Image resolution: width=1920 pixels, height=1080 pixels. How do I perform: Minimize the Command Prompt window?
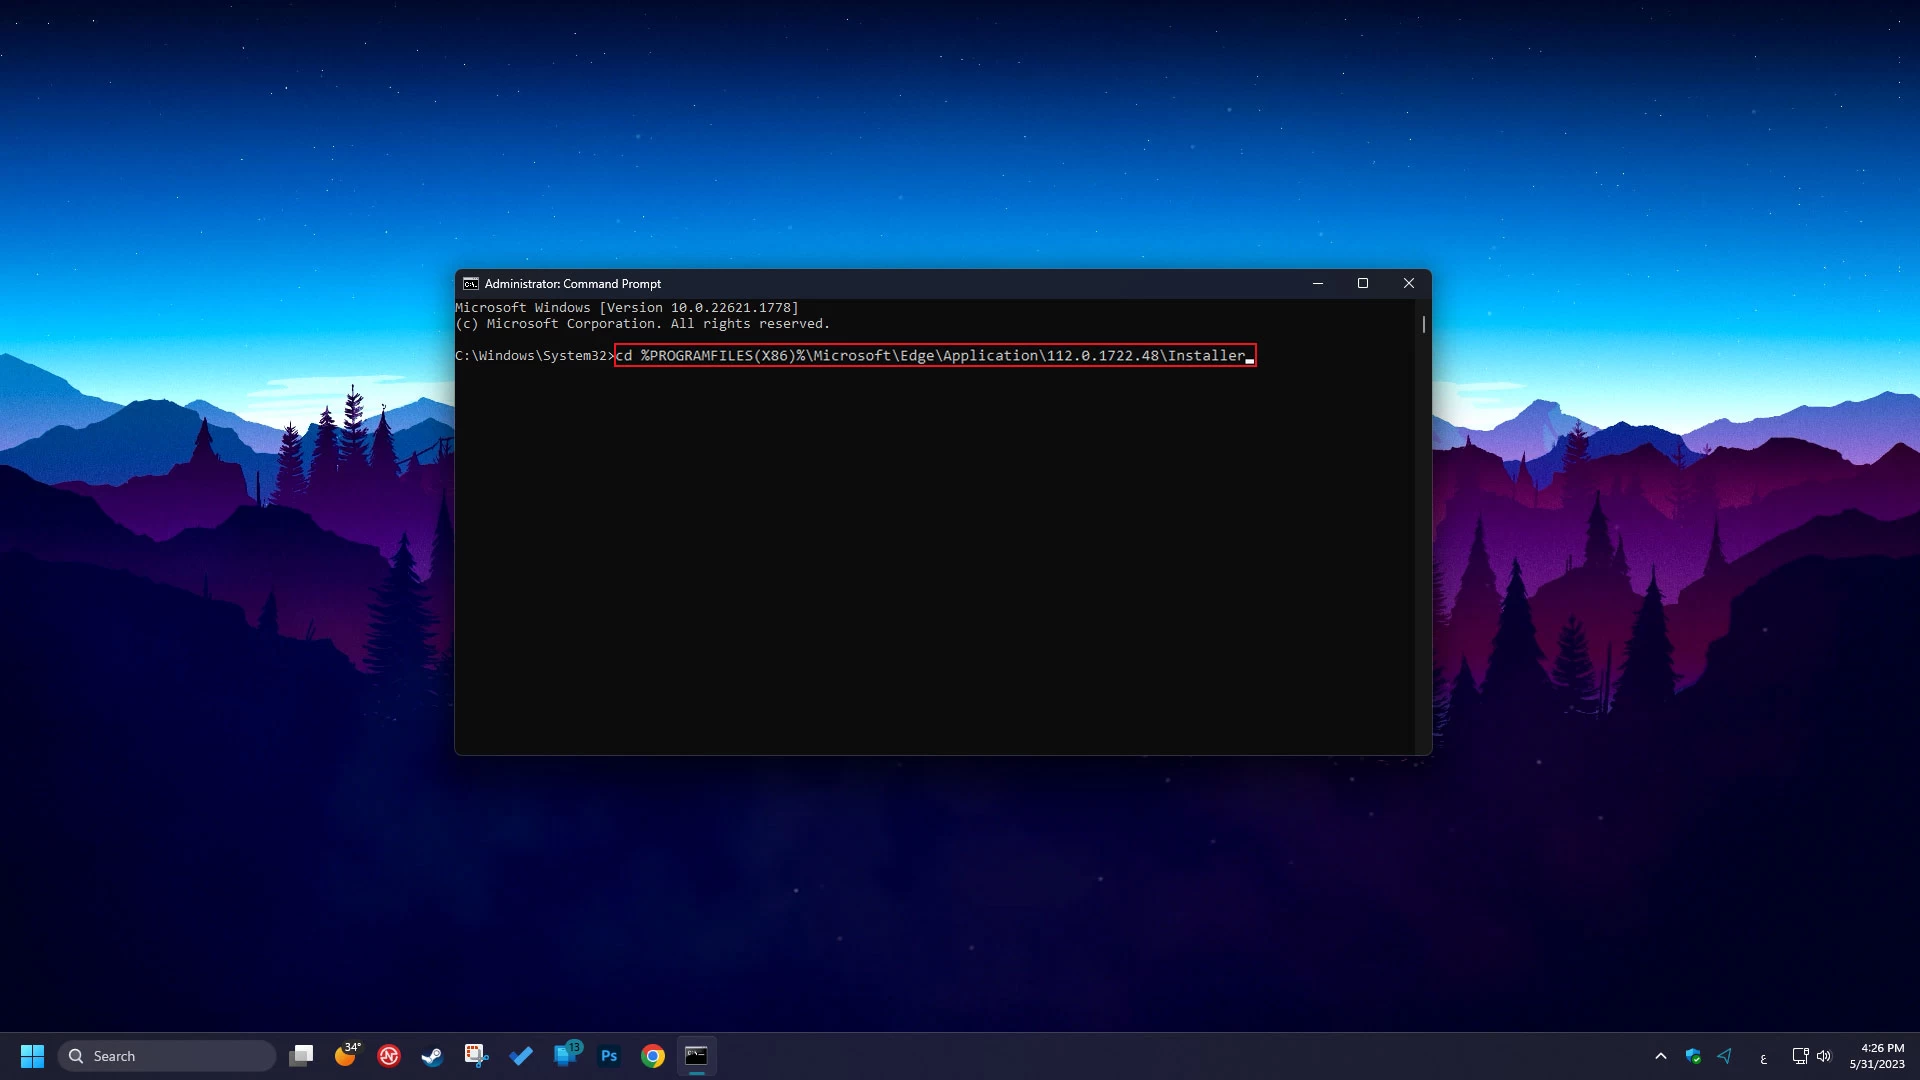point(1318,284)
